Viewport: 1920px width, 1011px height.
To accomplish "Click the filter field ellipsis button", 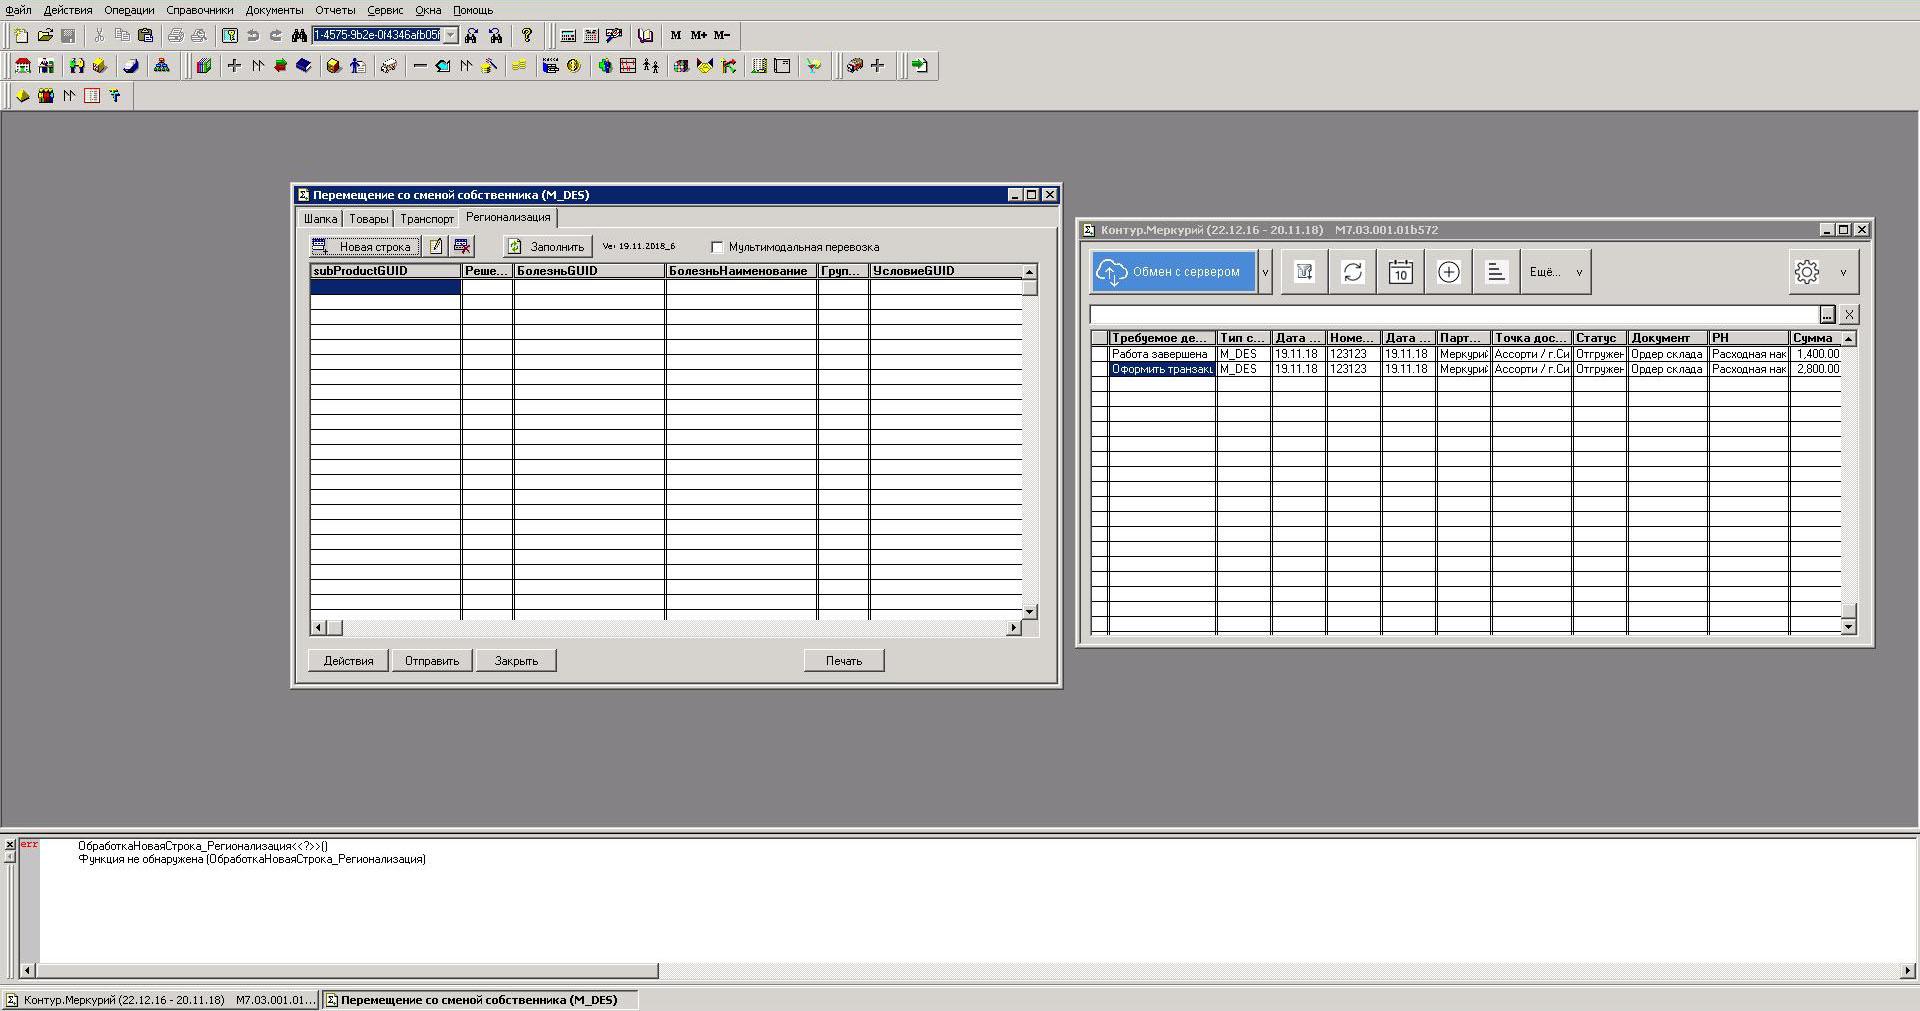I will 1827,315.
